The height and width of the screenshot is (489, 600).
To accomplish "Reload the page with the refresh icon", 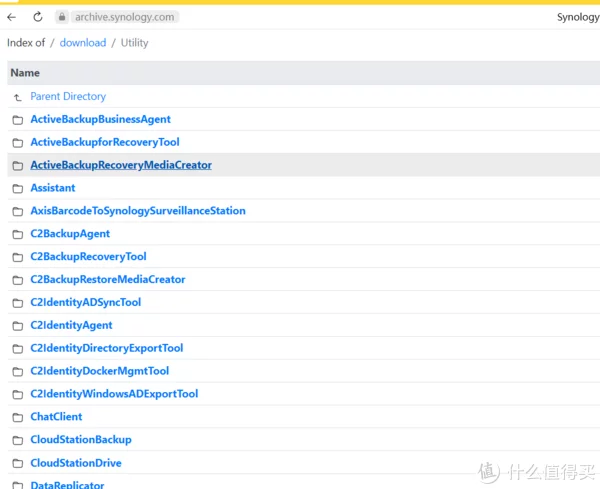I will [38, 17].
